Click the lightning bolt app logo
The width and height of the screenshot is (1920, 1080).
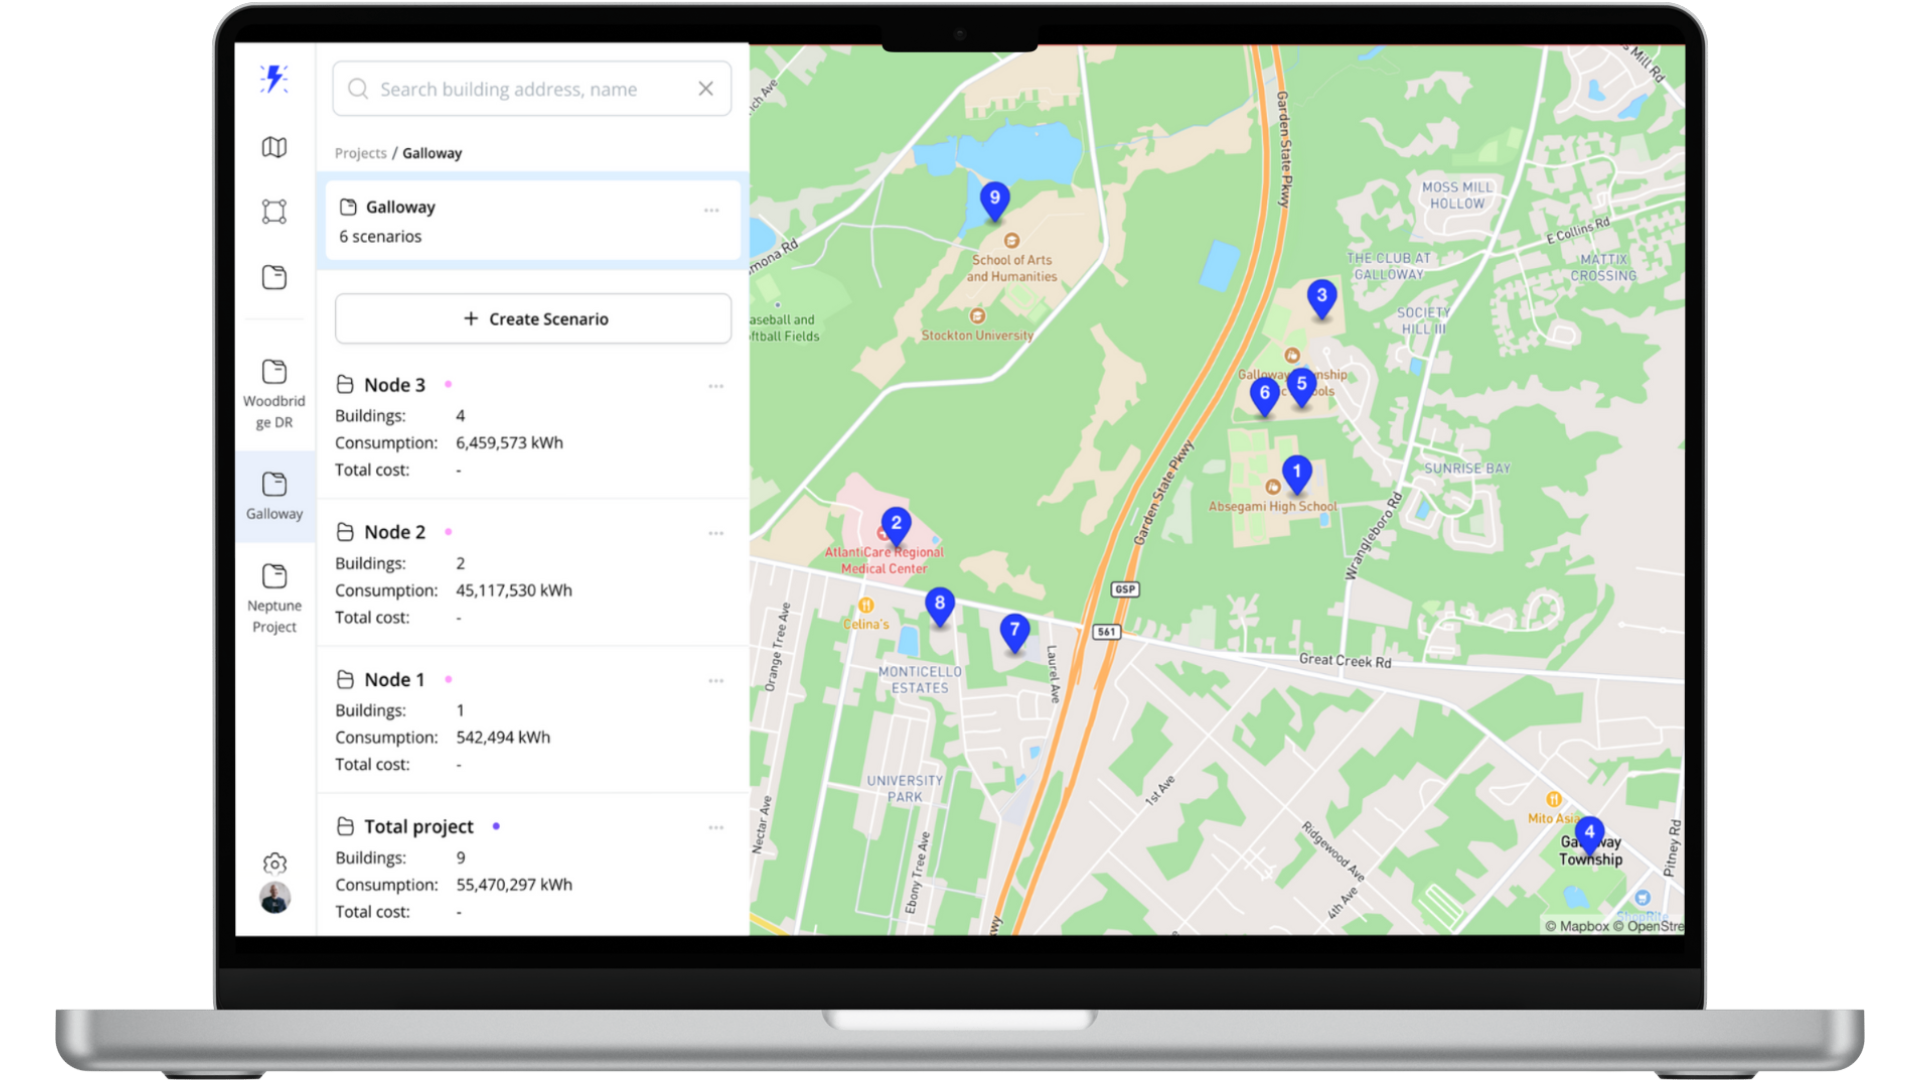coord(274,79)
